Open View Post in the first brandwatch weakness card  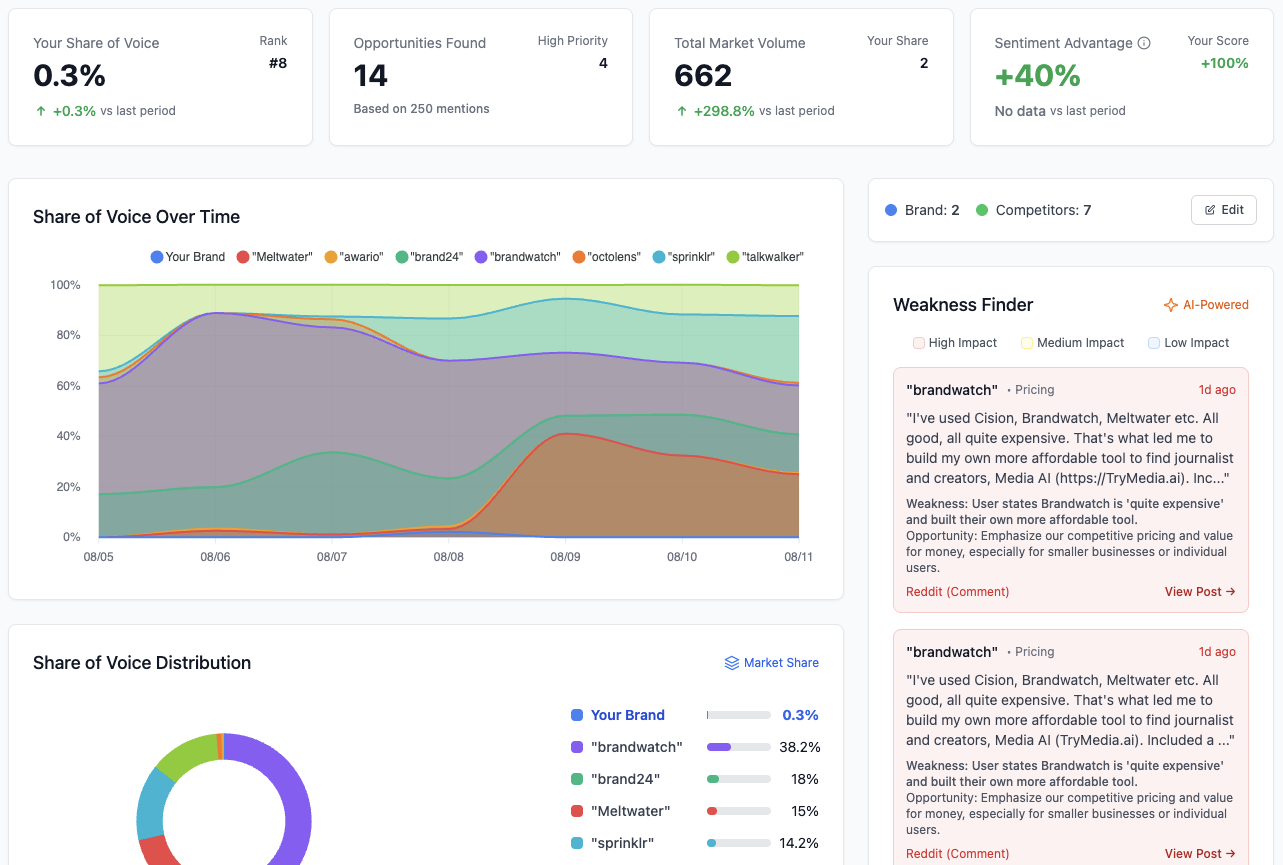(1199, 591)
